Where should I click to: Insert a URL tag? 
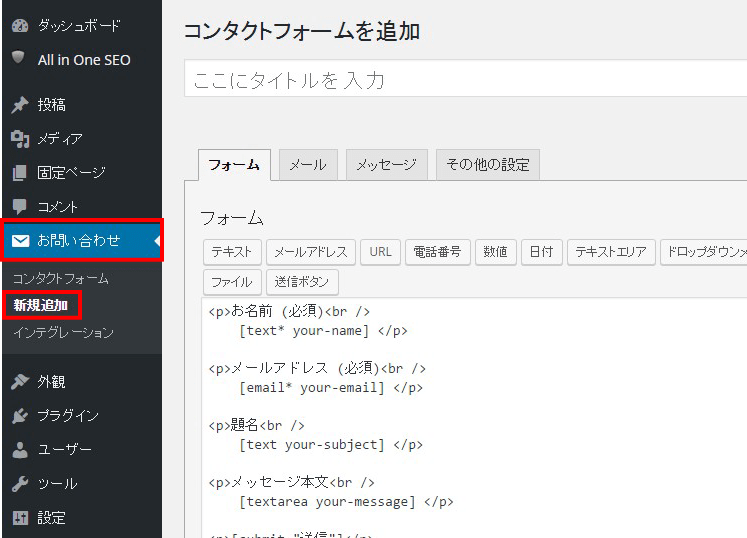(380, 252)
